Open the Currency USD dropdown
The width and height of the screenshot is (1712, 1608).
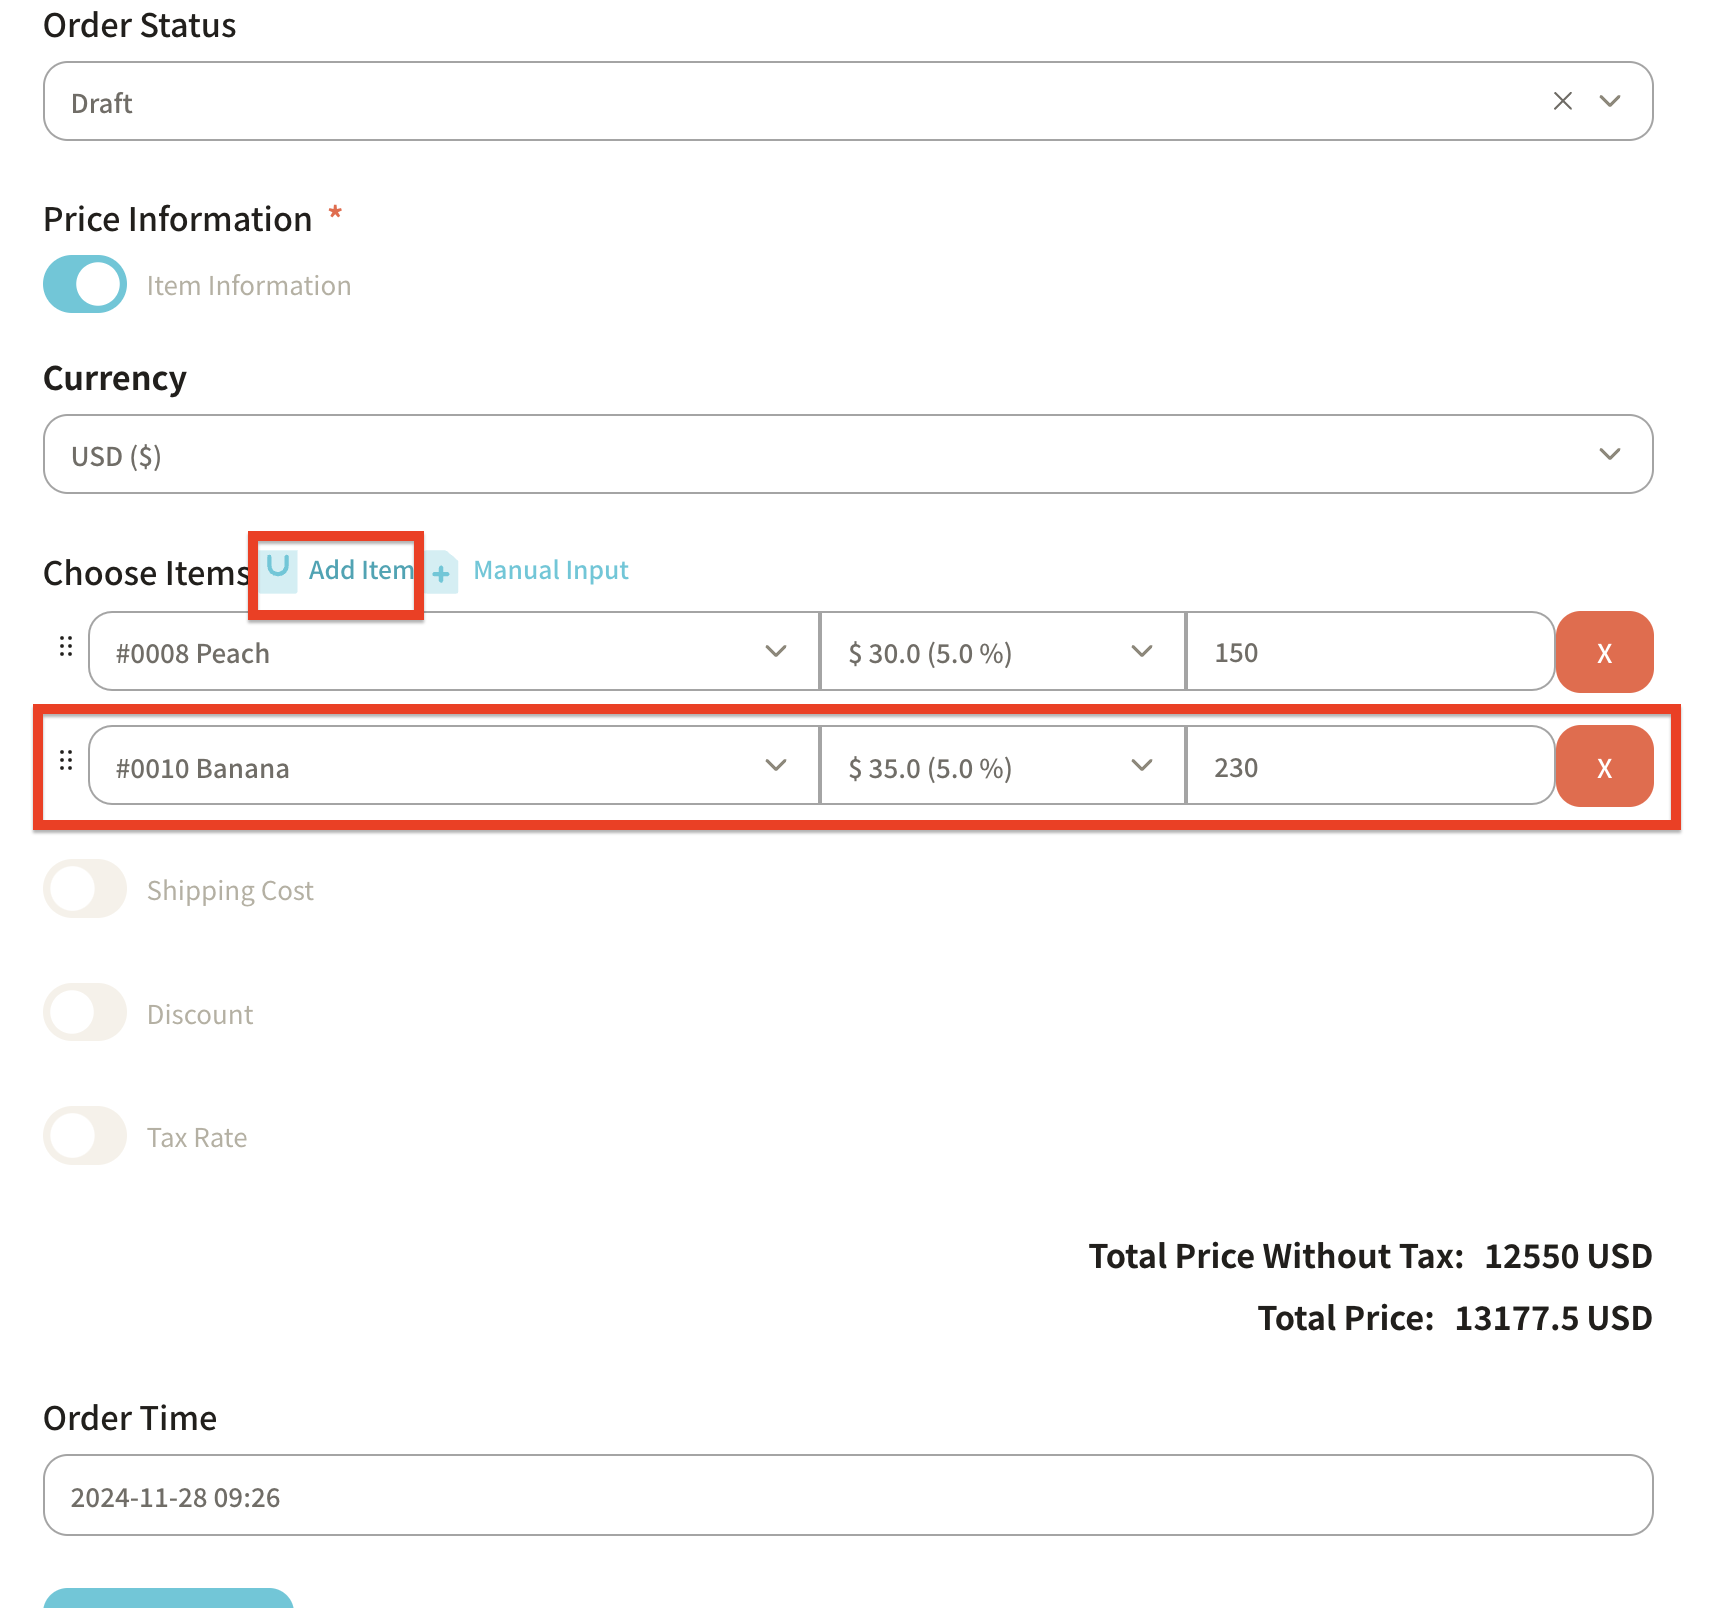click(847, 455)
